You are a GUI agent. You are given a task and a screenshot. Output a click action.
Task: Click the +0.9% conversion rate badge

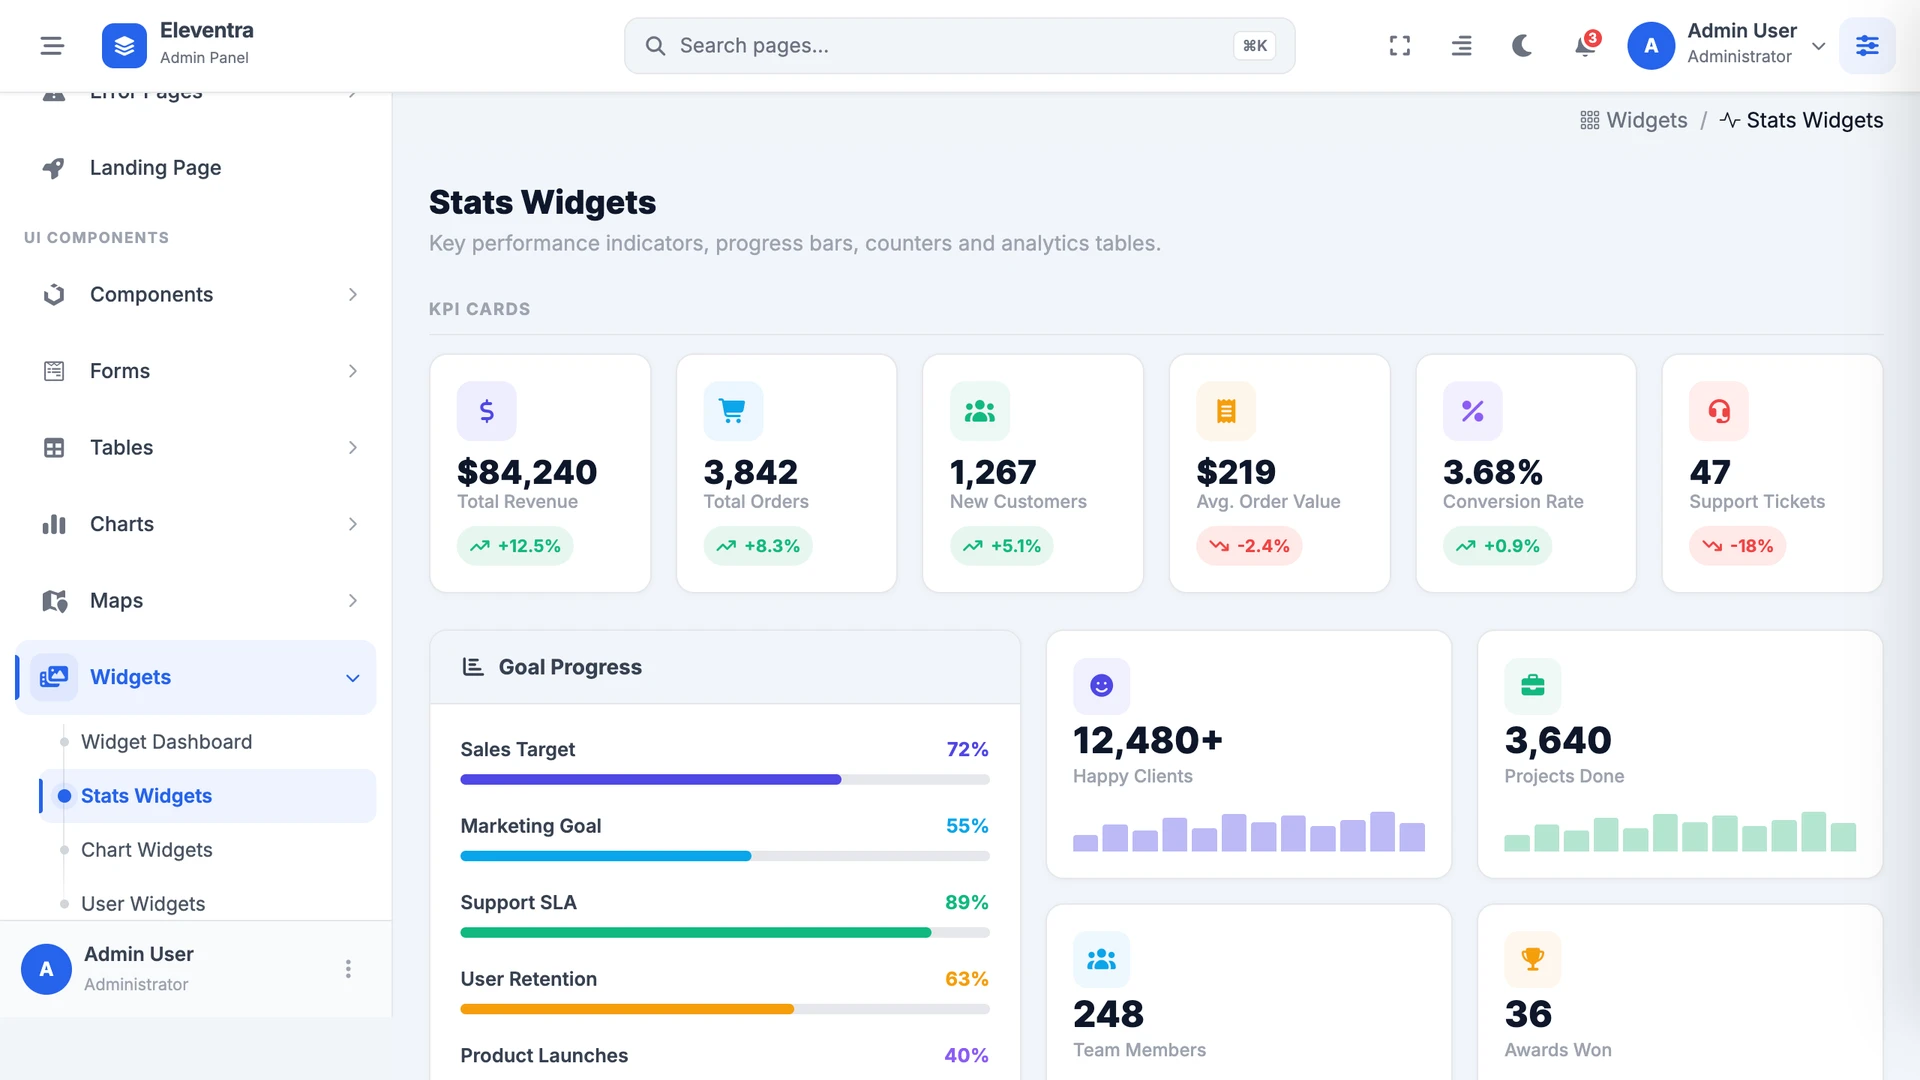1497,546
